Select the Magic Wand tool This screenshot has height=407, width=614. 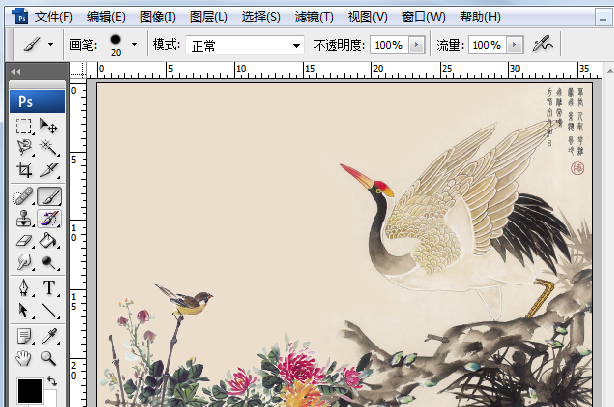(49, 148)
